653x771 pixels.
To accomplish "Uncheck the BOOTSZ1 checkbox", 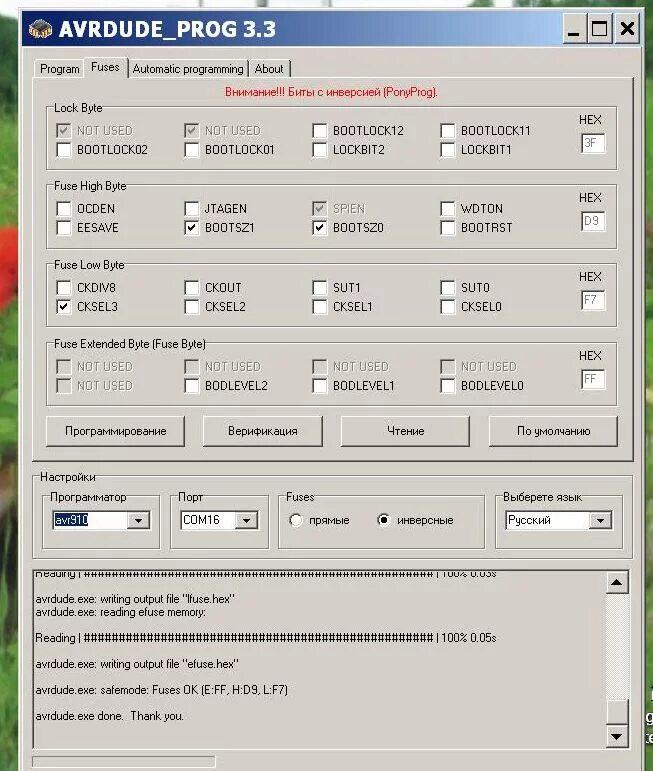I will (x=192, y=228).
